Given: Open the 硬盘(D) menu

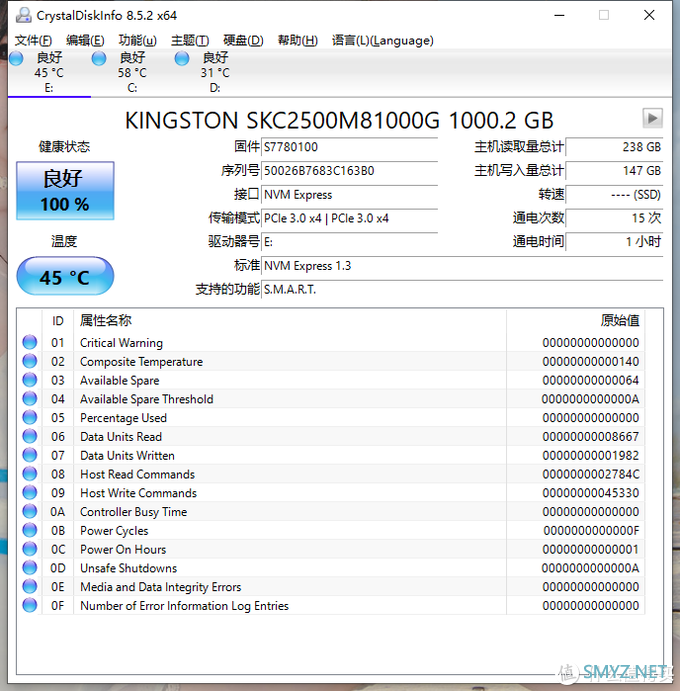Looking at the screenshot, I should pos(243,41).
